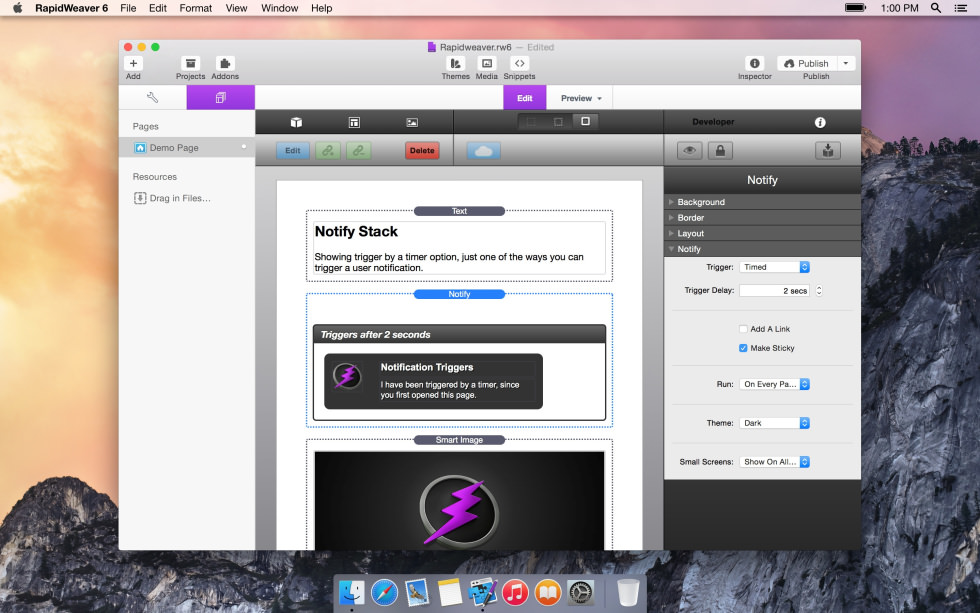This screenshot has height=613, width=980.
Task: Open the Preview dropdown tab
Action: (x=581, y=98)
